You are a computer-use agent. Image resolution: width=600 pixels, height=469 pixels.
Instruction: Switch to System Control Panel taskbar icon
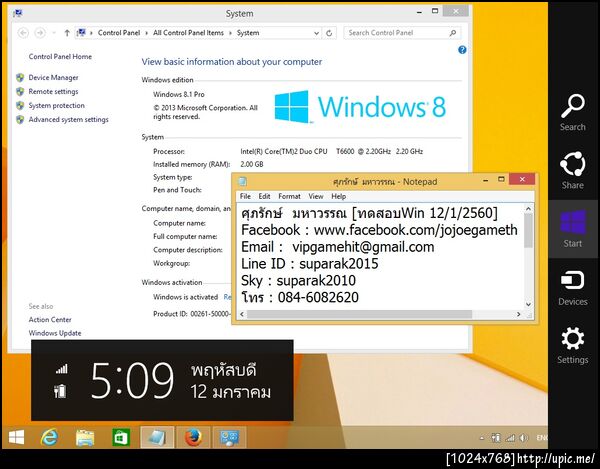coord(230,437)
